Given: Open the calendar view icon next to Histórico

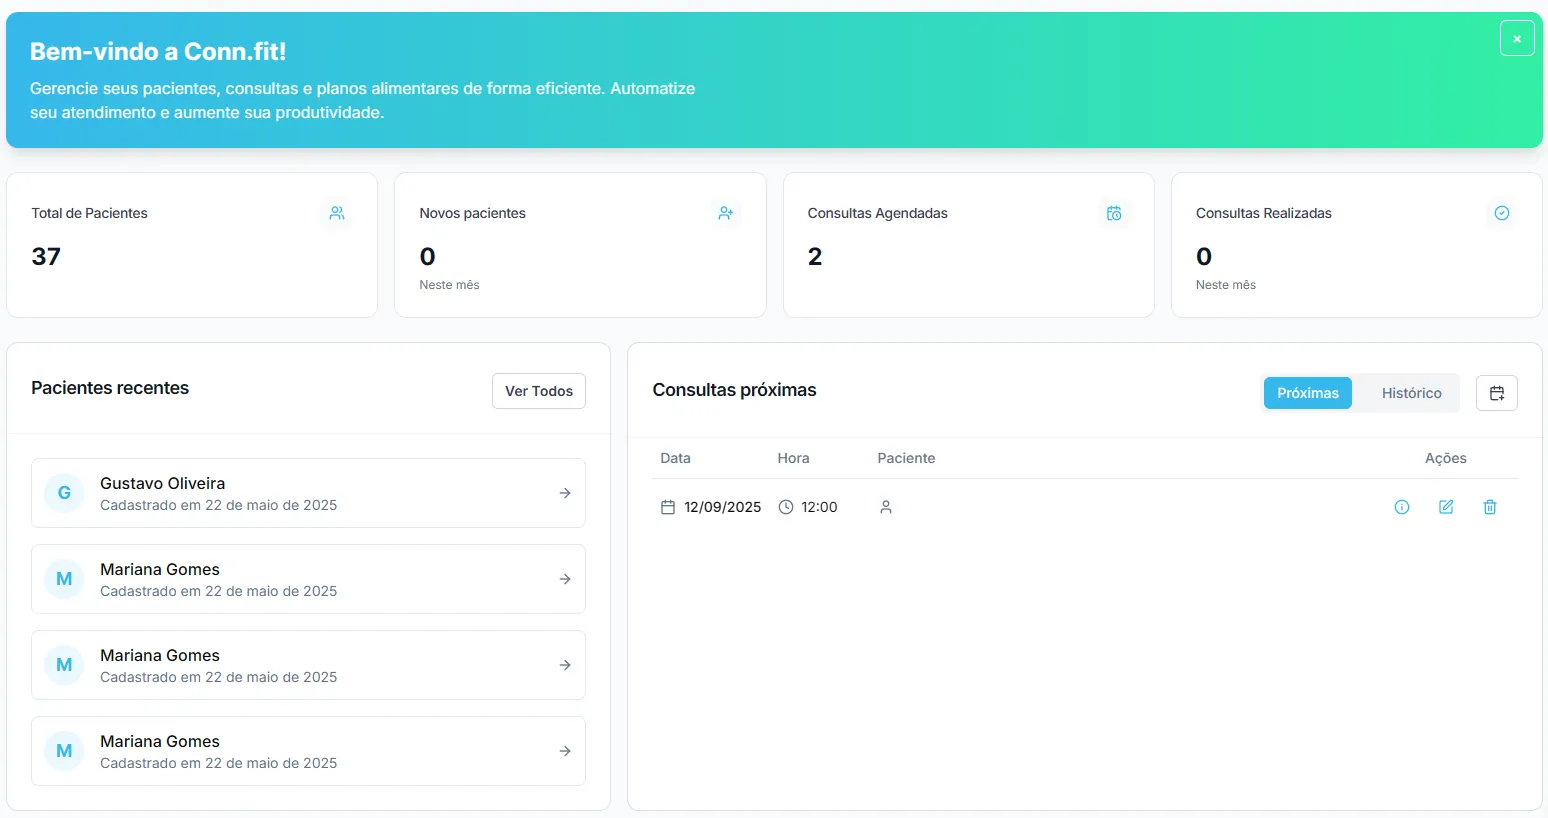Looking at the screenshot, I should pos(1496,392).
